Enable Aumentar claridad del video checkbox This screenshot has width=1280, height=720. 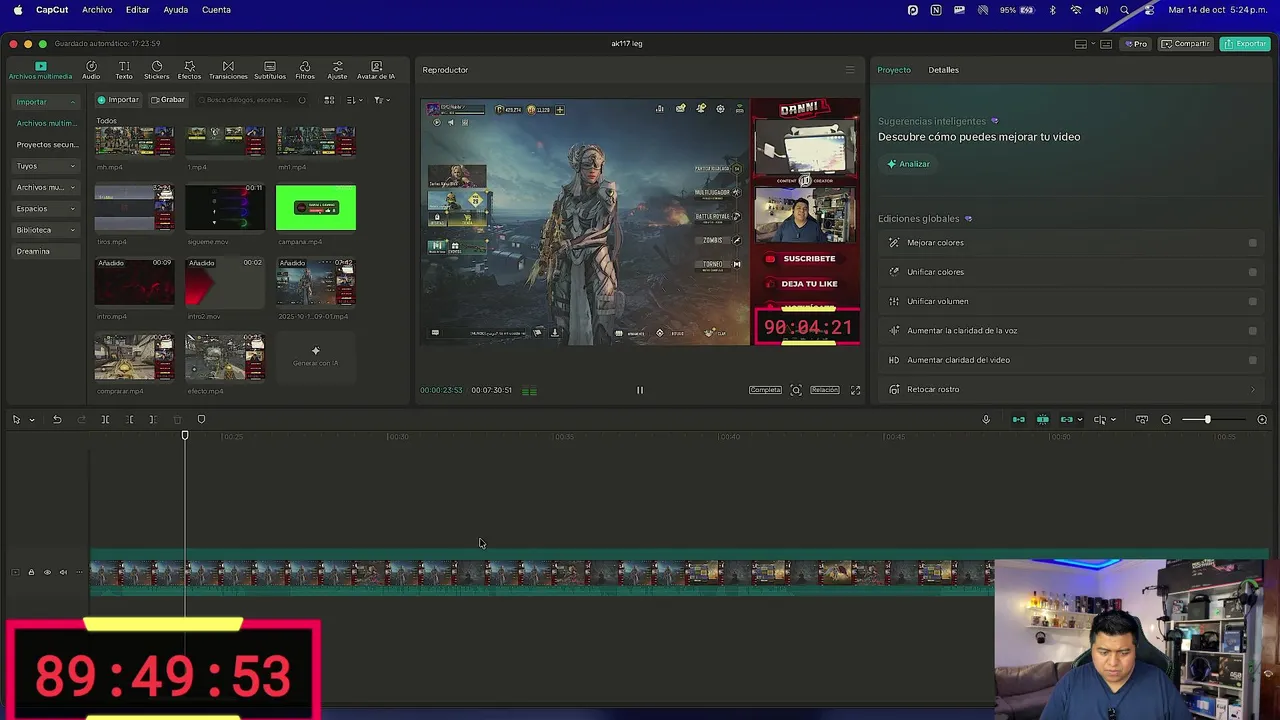click(x=1252, y=360)
